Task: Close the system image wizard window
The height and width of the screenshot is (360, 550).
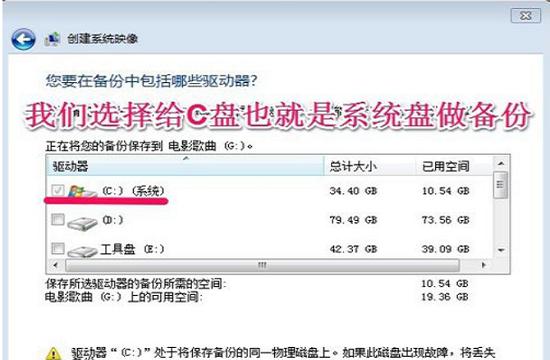Action: click(x=525, y=16)
